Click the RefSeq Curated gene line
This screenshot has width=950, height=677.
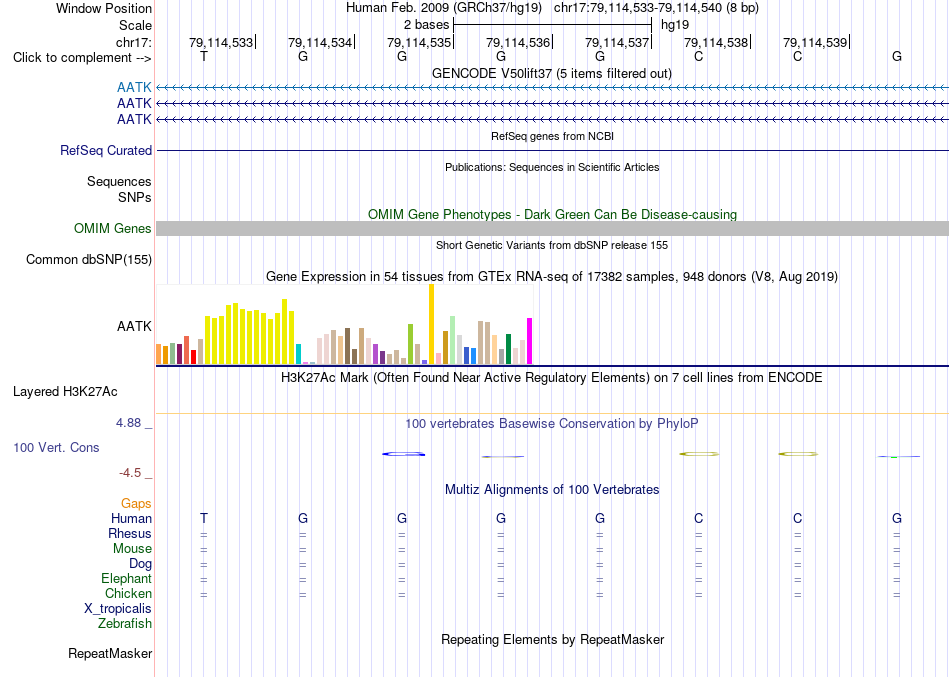click(x=552, y=150)
